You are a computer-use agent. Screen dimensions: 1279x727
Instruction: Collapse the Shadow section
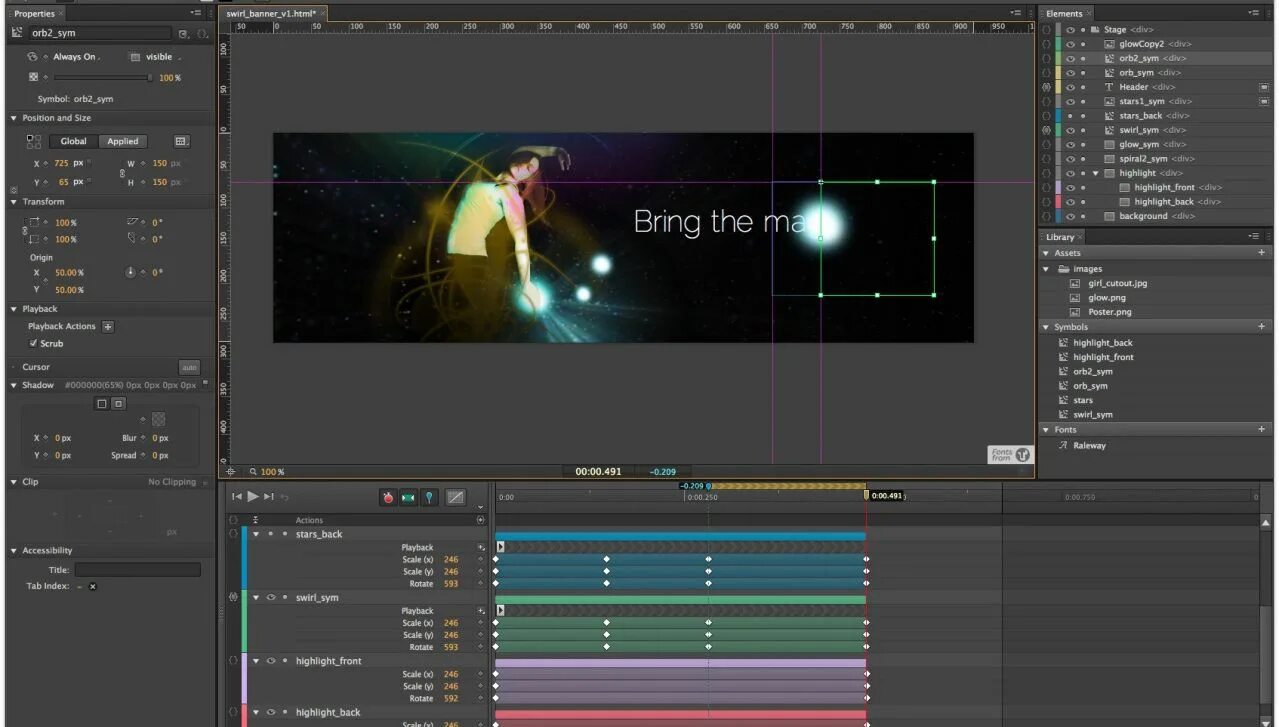pos(14,385)
